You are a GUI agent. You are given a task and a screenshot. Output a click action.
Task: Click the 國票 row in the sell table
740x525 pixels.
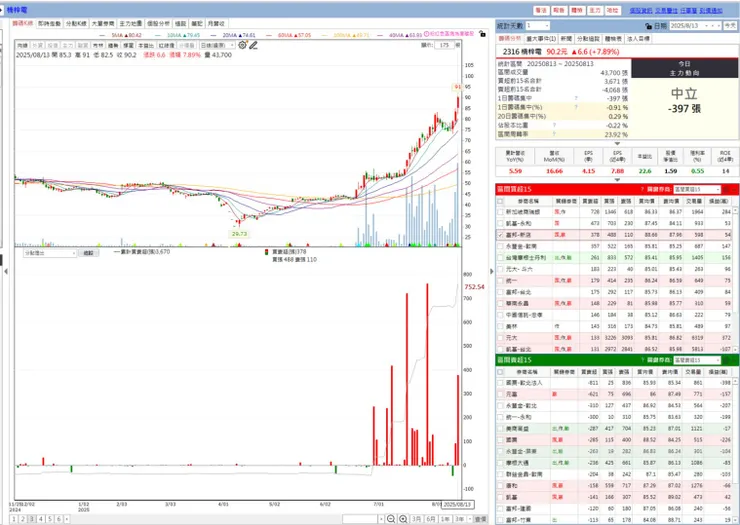pos(614,440)
